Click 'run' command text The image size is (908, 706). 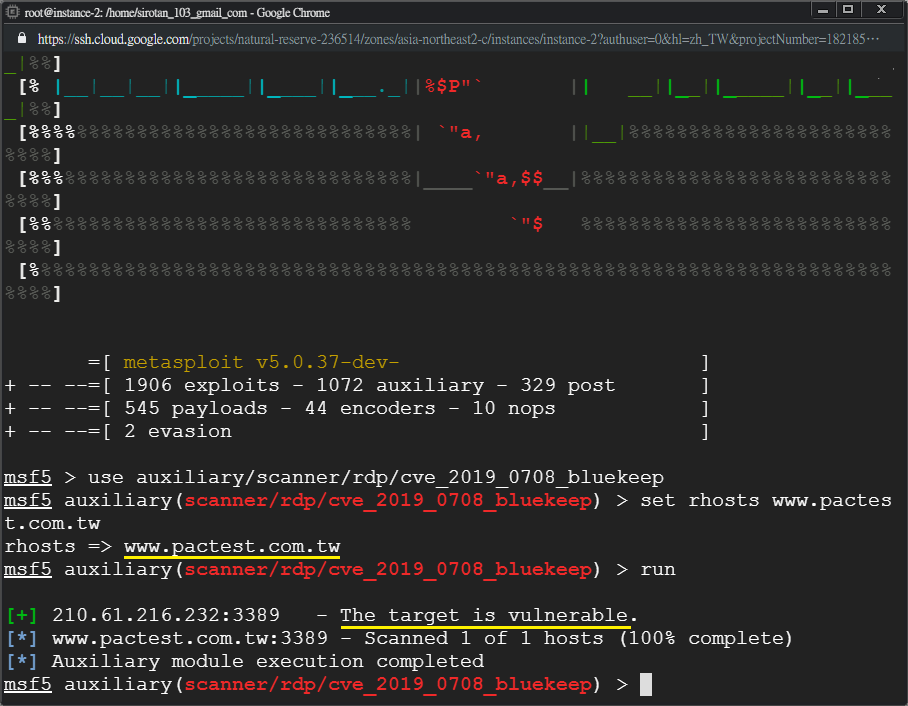coord(658,569)
